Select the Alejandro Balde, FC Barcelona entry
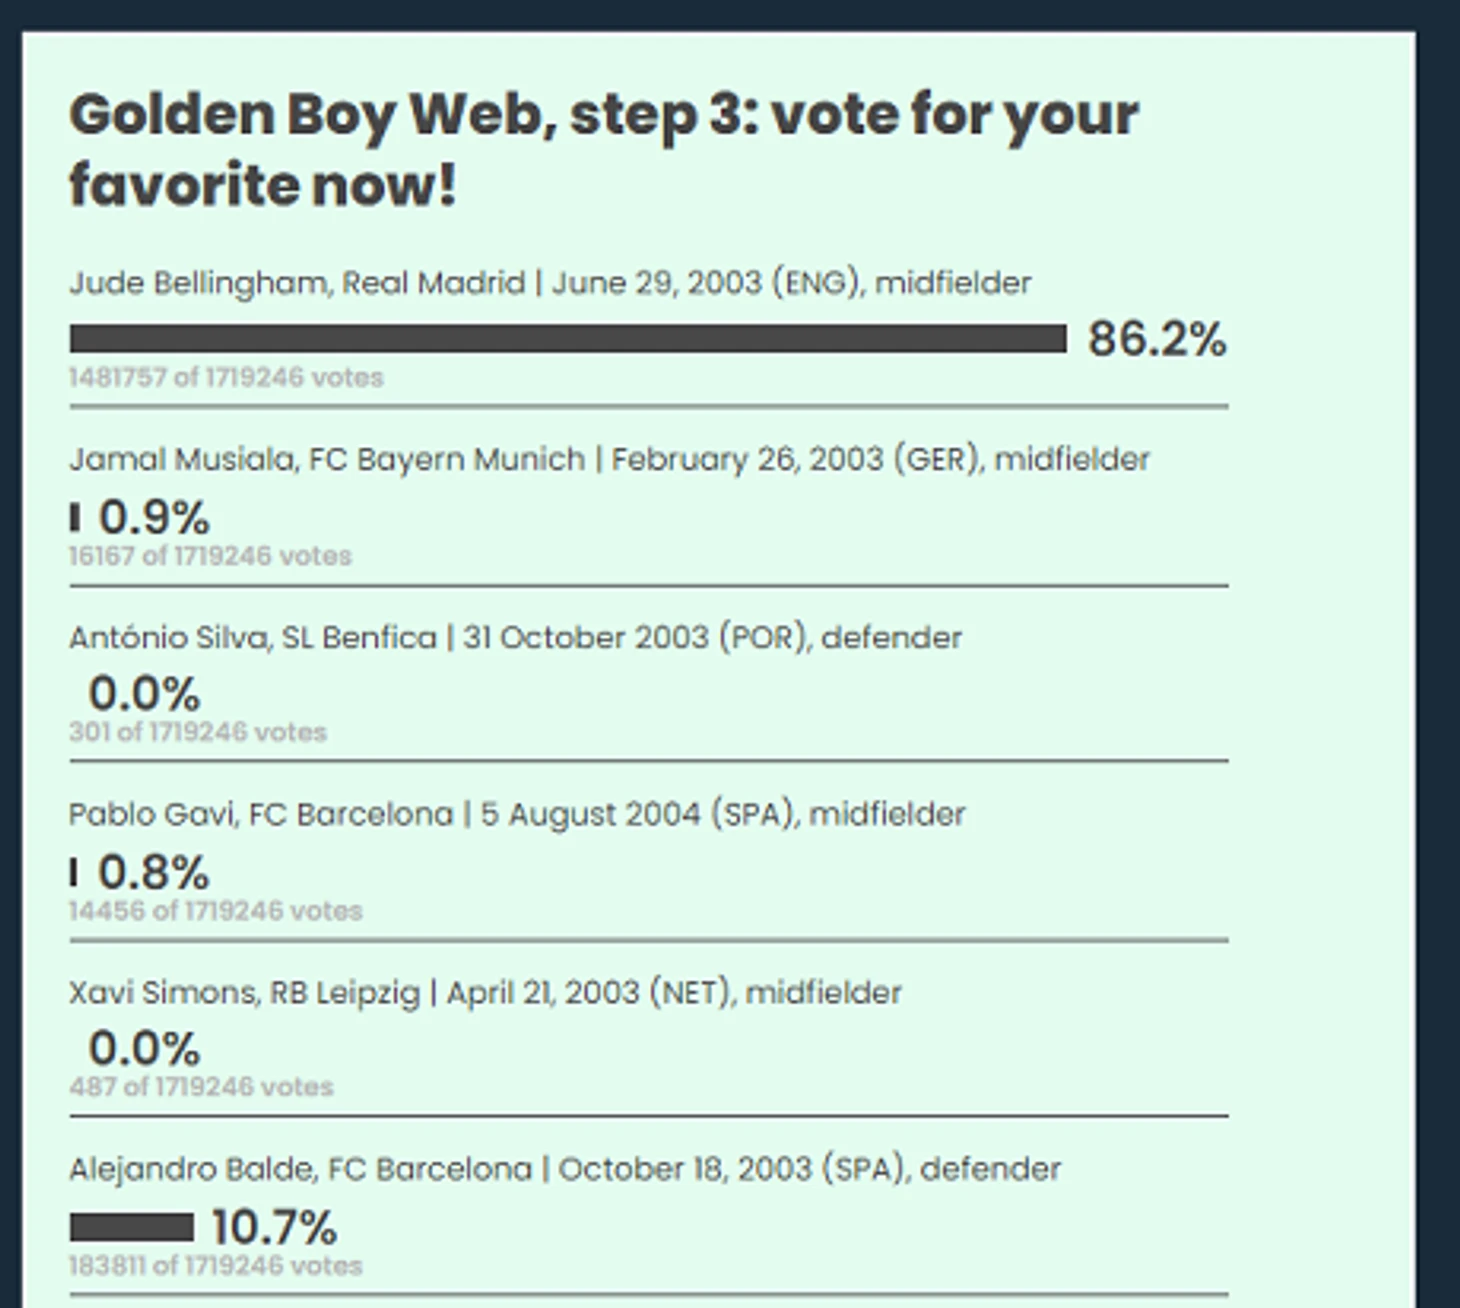The height and width of the screenshot is (1308, 1460). point(565,1169)
